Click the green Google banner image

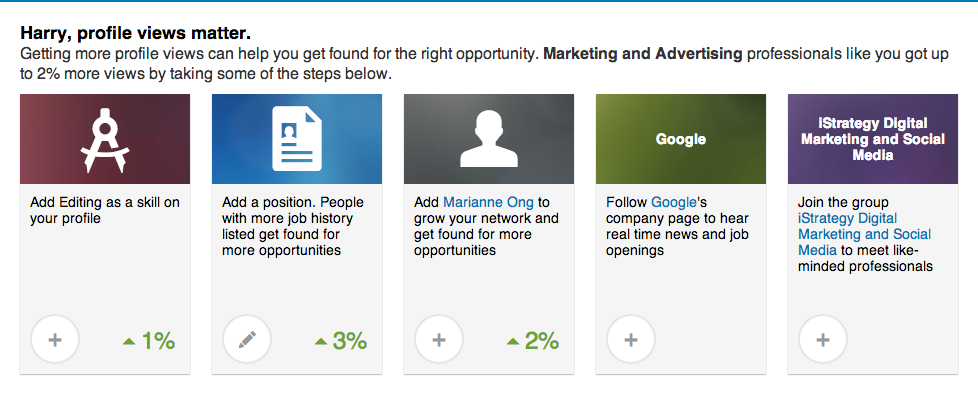pos(680,139)
